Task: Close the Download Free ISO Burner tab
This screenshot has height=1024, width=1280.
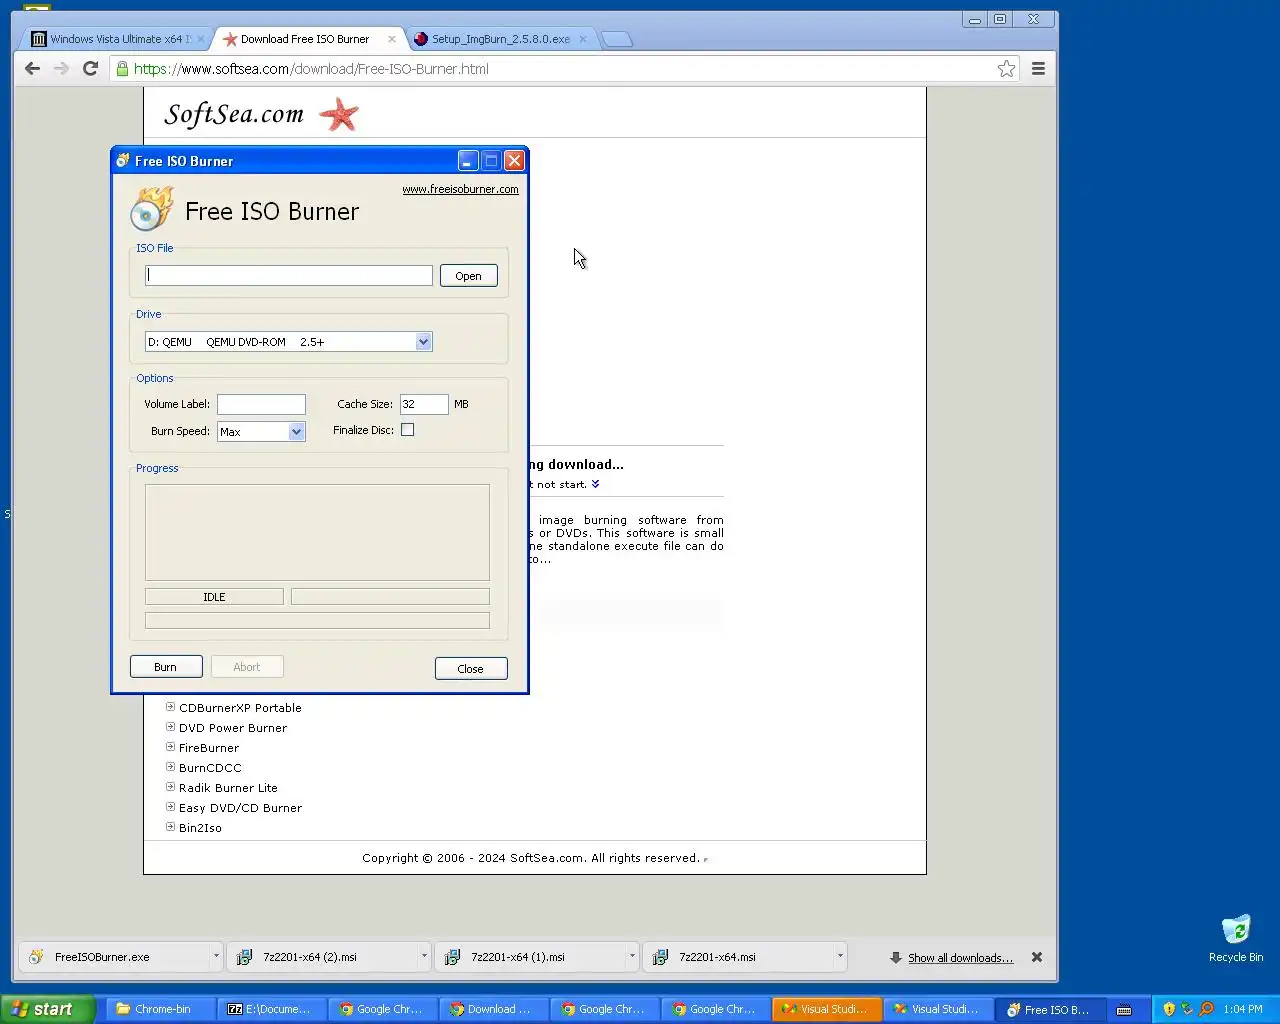Action: click(x=392, y=39)
